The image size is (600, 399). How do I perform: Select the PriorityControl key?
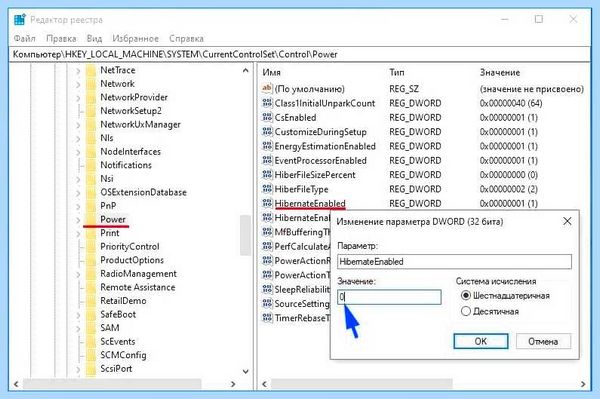pos(130,246)
